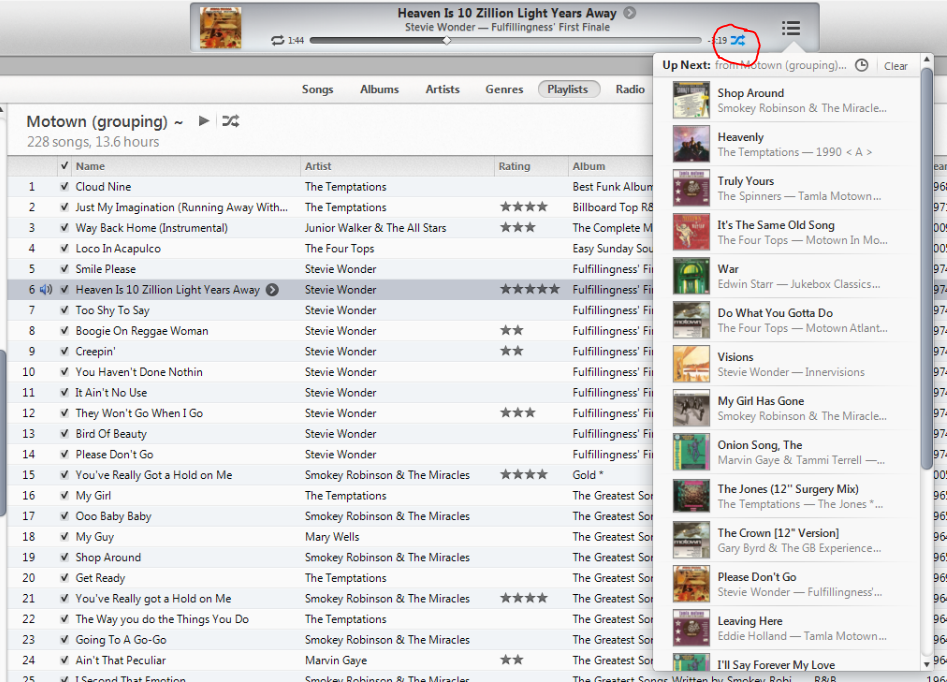Click the Up Next scrollbar up arrow
Screen dimensions: 947x682
click(x=927, y=60)
